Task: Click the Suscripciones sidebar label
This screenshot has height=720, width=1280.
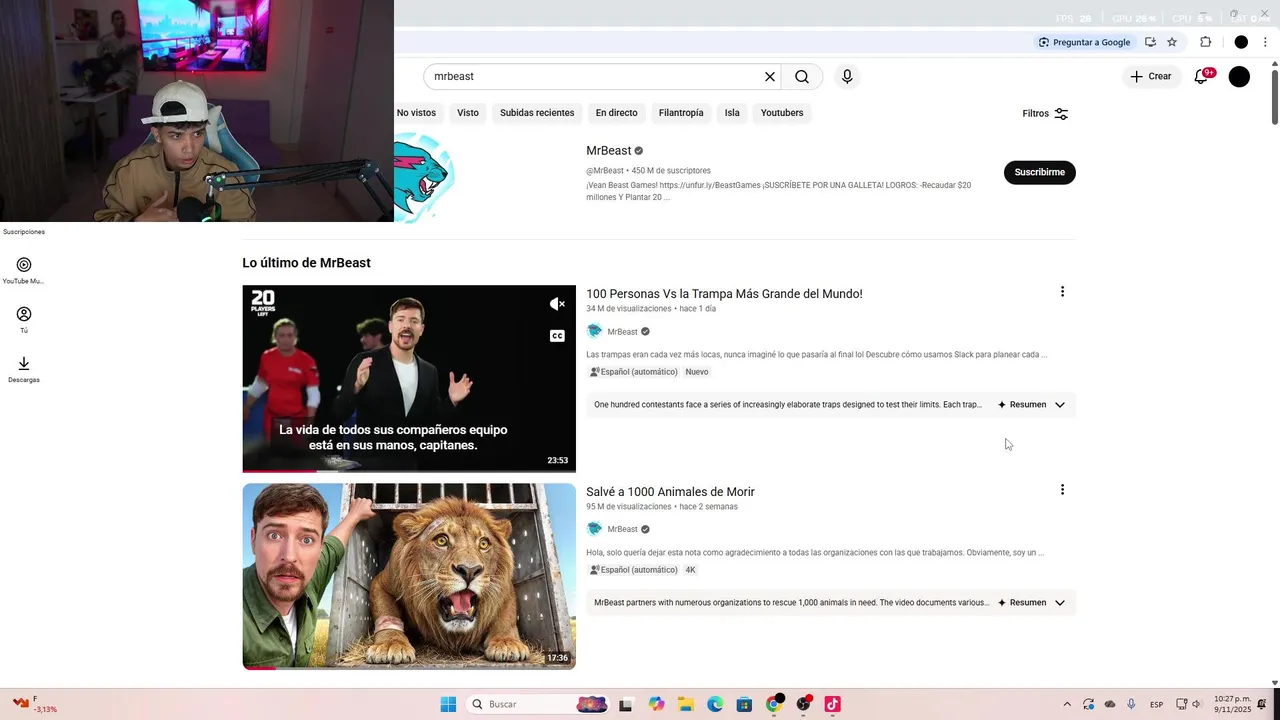Action: pos(24,232)
